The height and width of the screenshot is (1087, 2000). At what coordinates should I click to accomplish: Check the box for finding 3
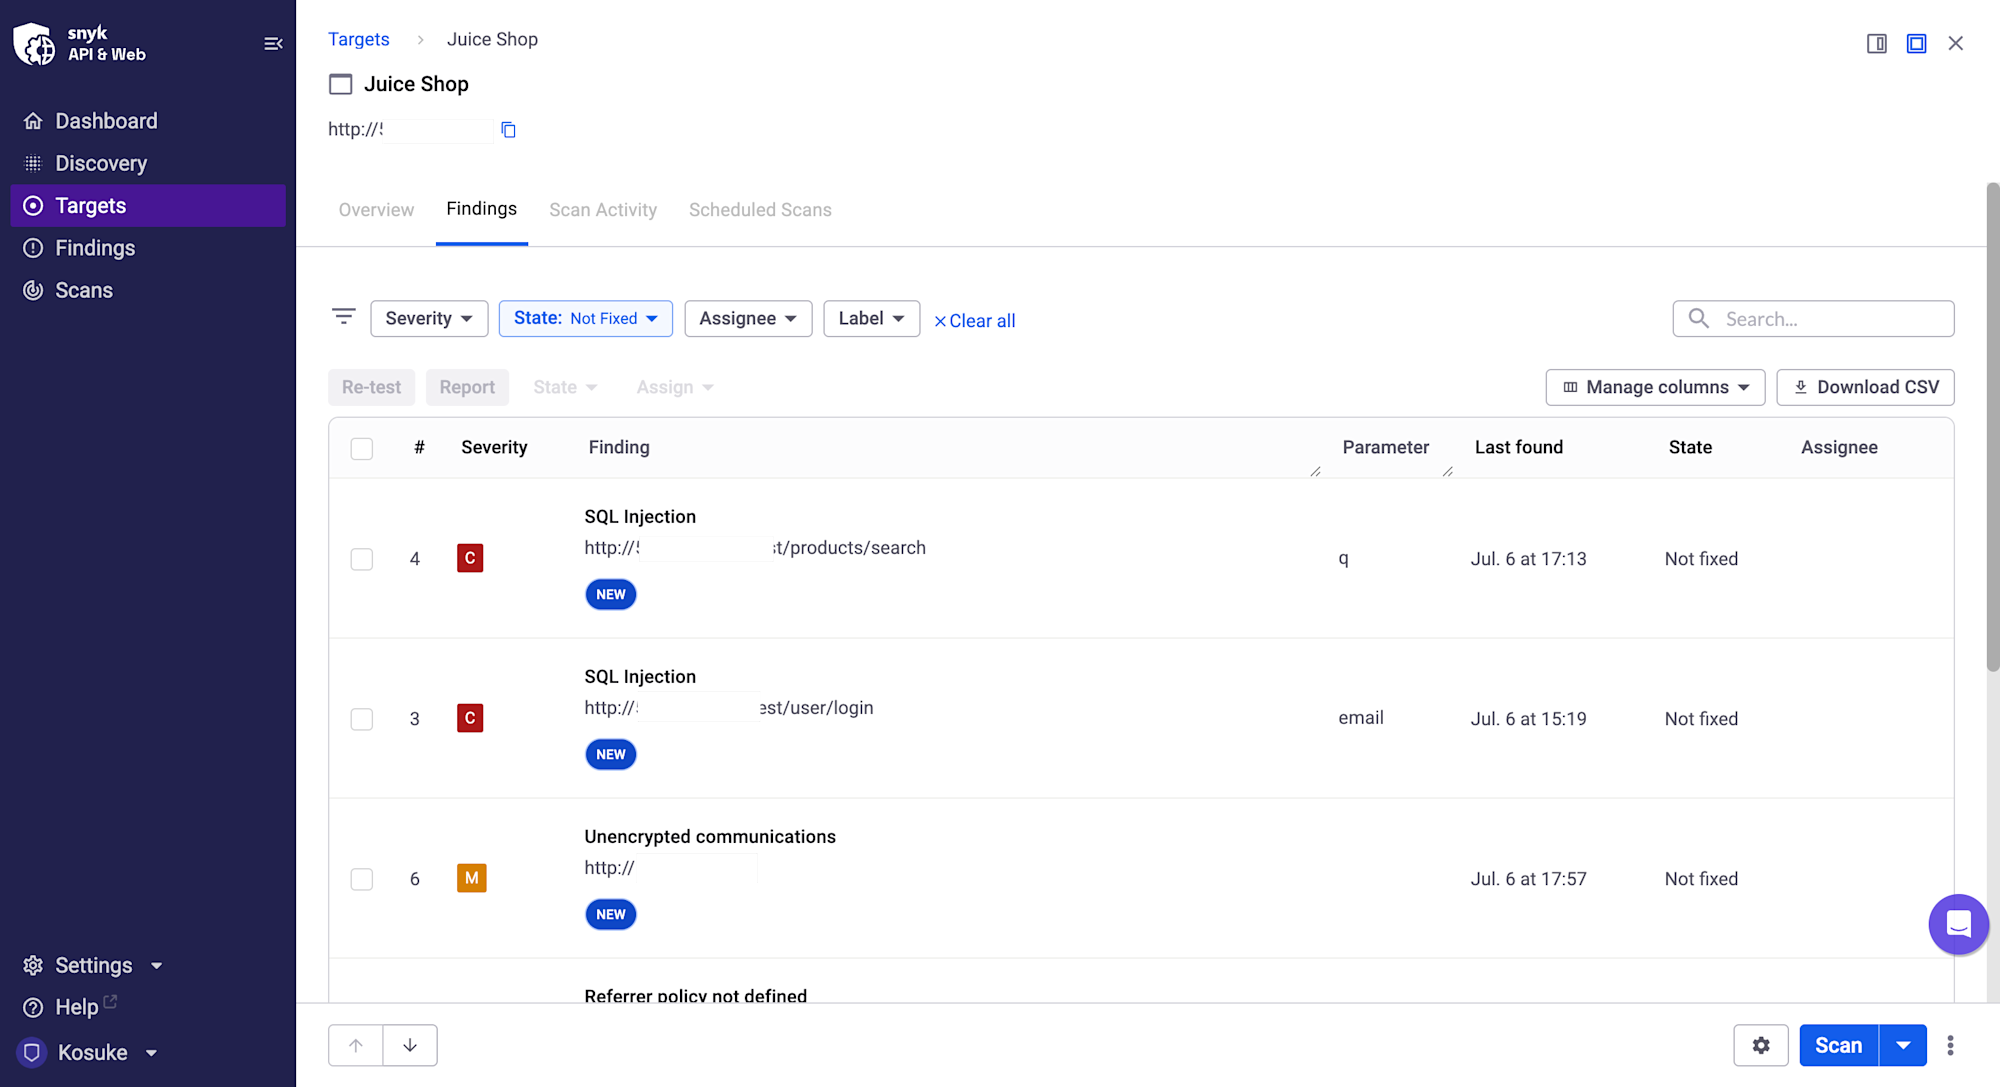pos(362,719)
